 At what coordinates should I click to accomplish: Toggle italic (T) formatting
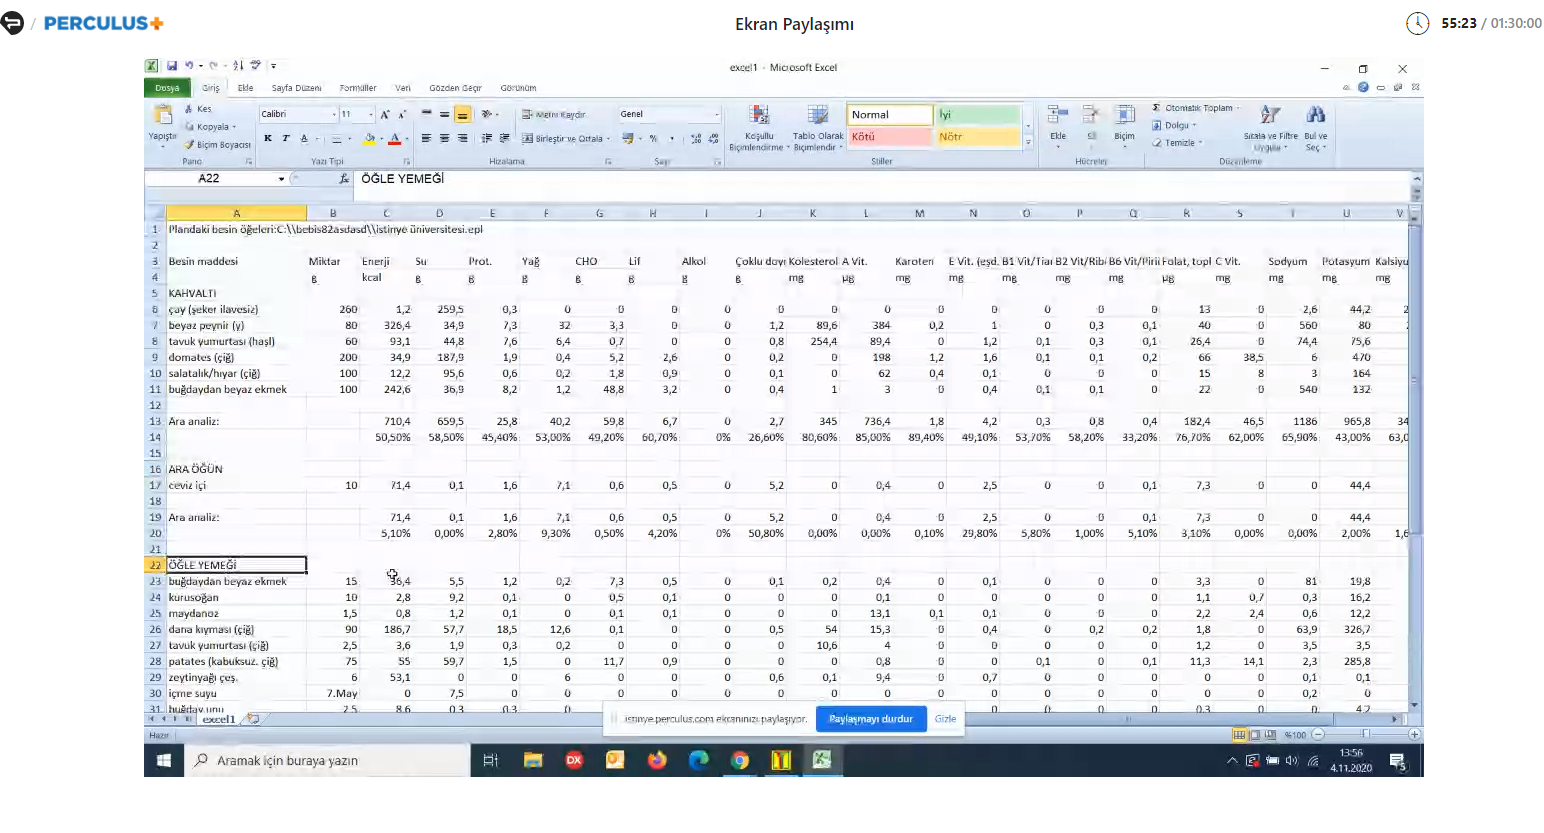click(x=286, y=139)
